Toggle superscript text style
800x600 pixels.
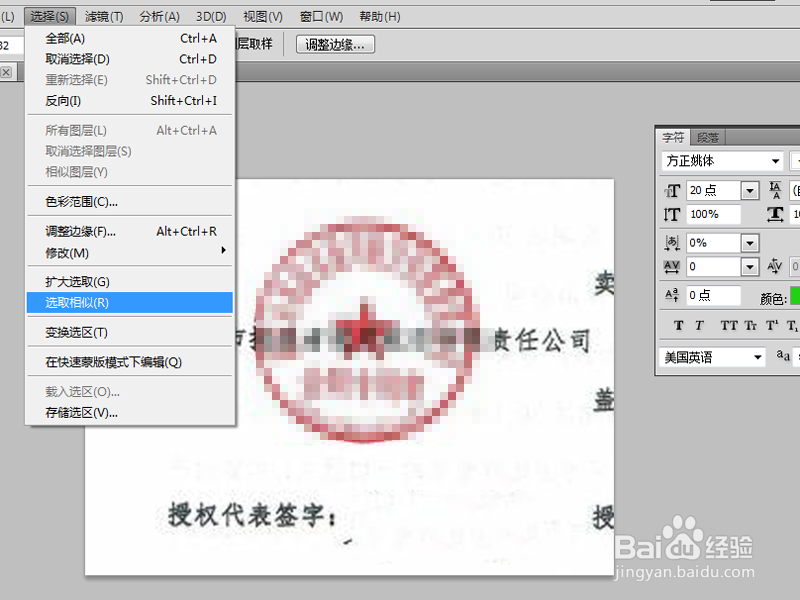click(x=772, y=326)
